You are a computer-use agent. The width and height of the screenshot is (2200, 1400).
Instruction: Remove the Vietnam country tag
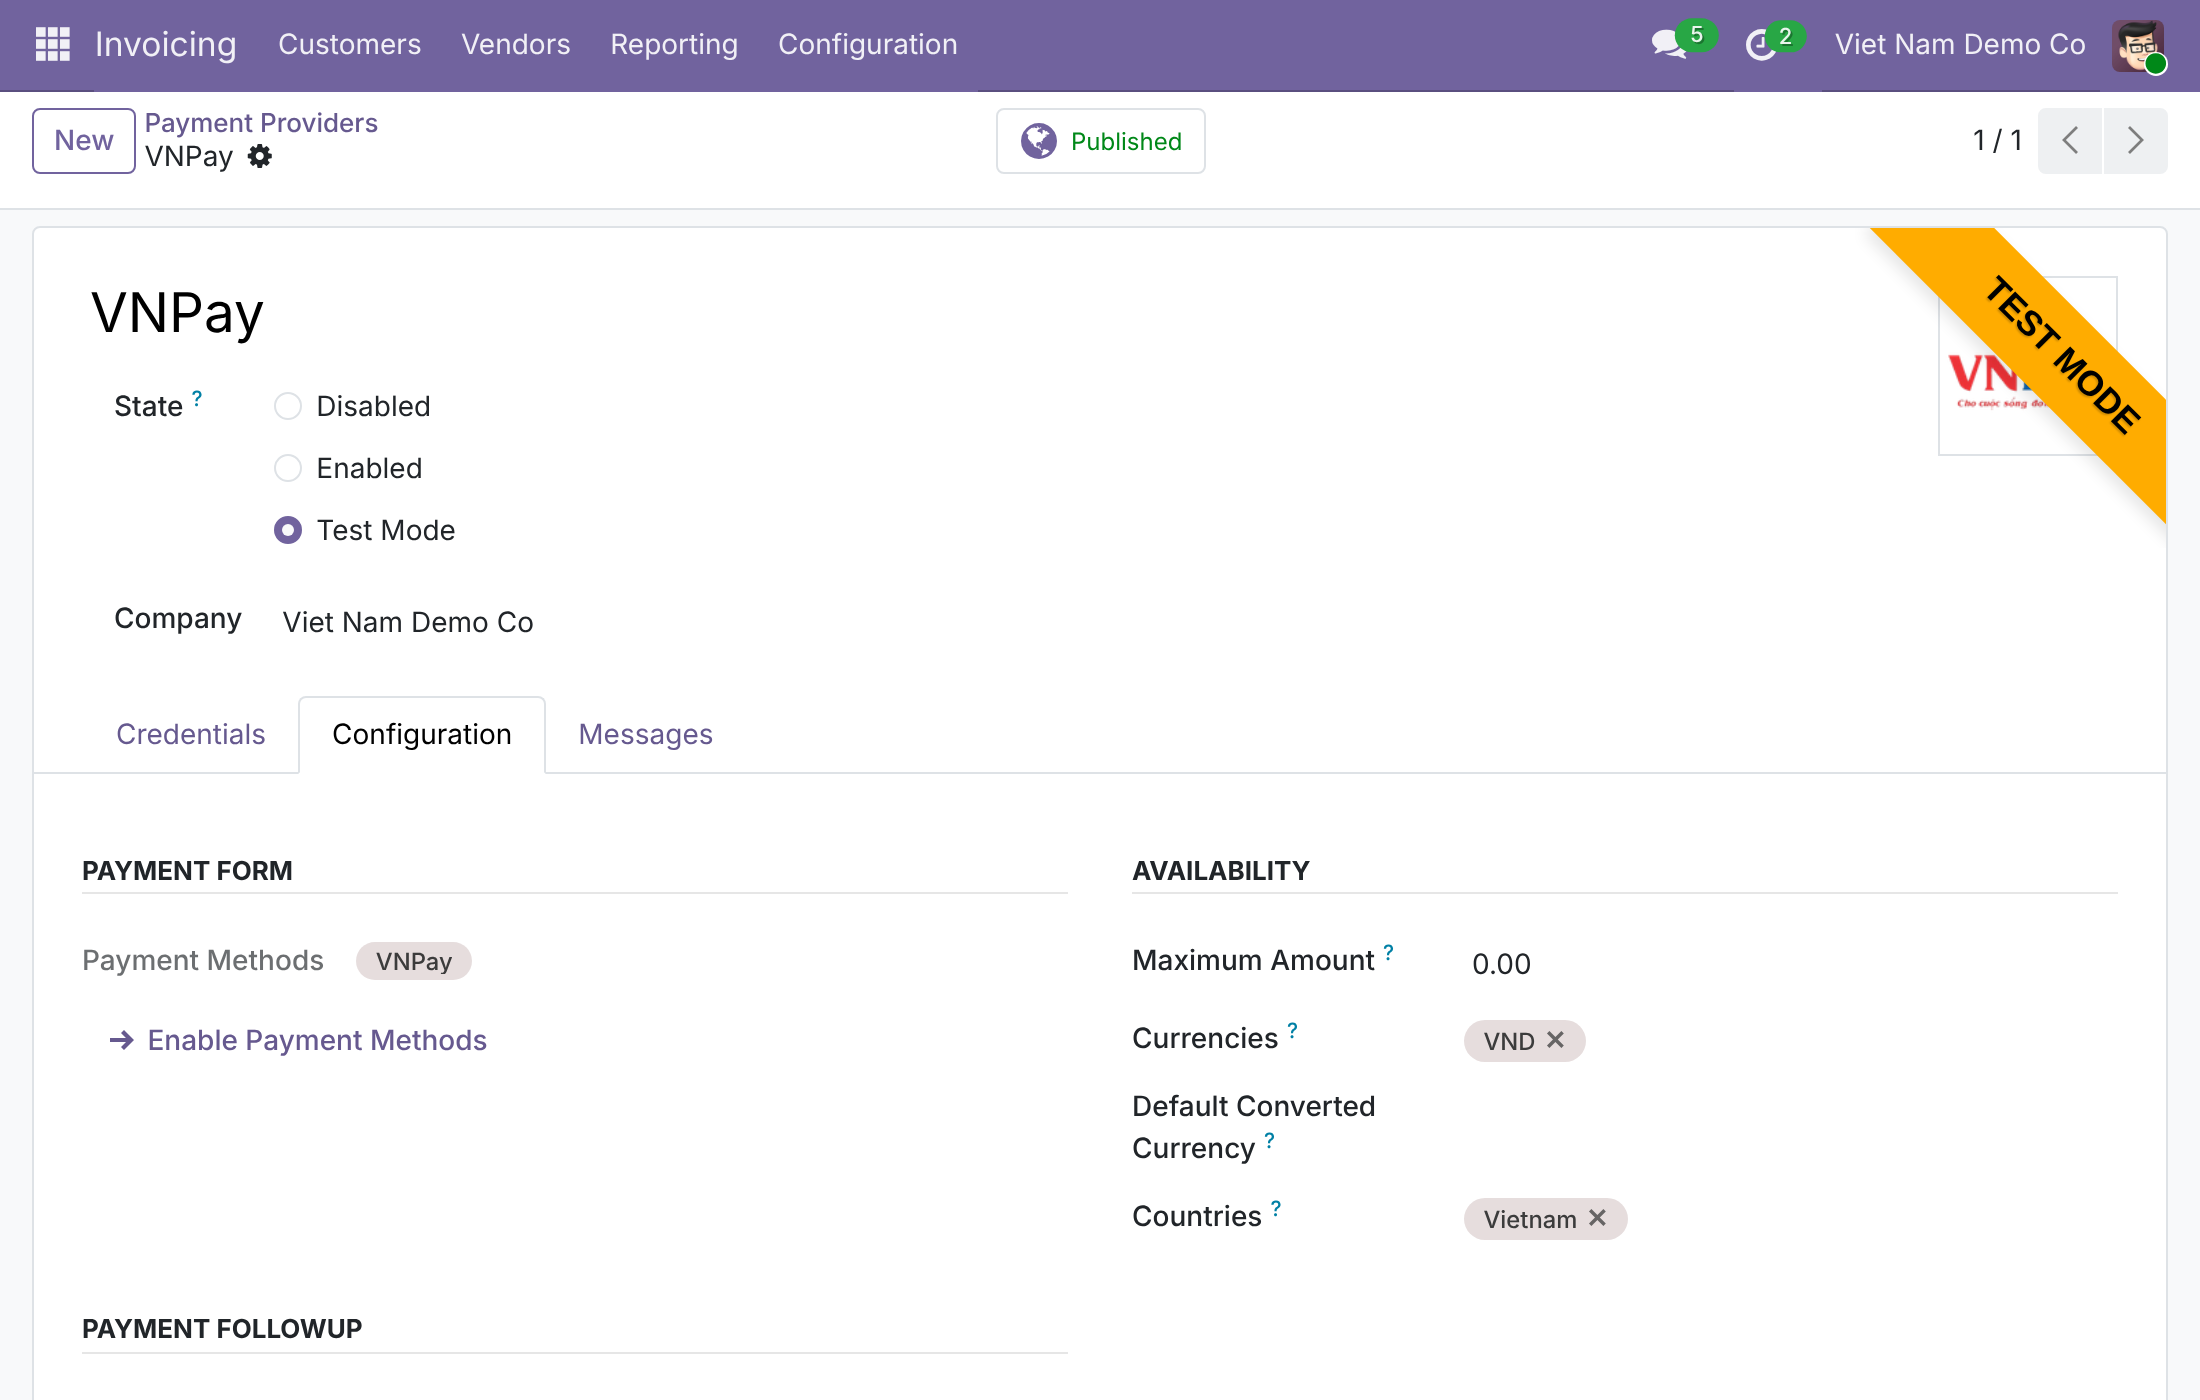[x=1598, y=1218]
